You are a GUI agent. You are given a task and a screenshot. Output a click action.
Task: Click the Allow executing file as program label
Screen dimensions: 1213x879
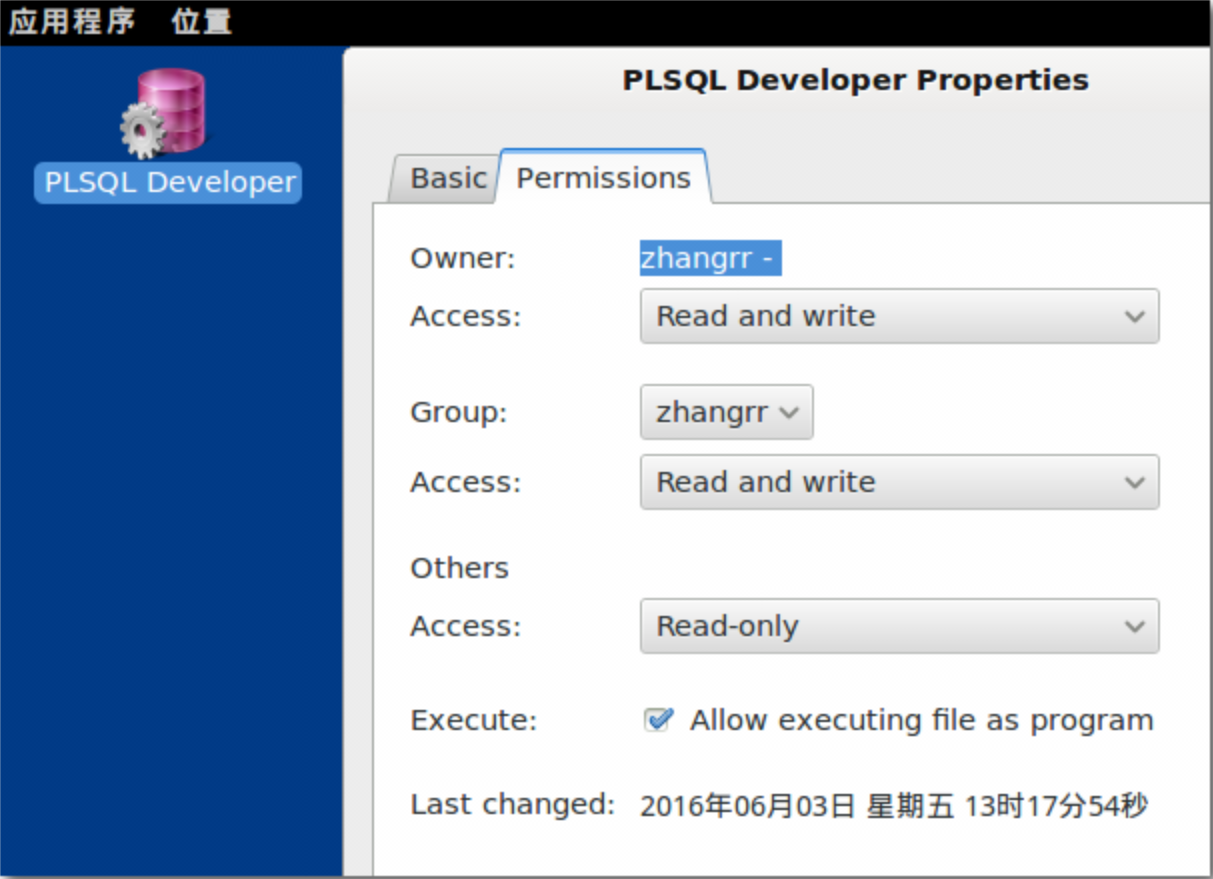click(921, 720)
